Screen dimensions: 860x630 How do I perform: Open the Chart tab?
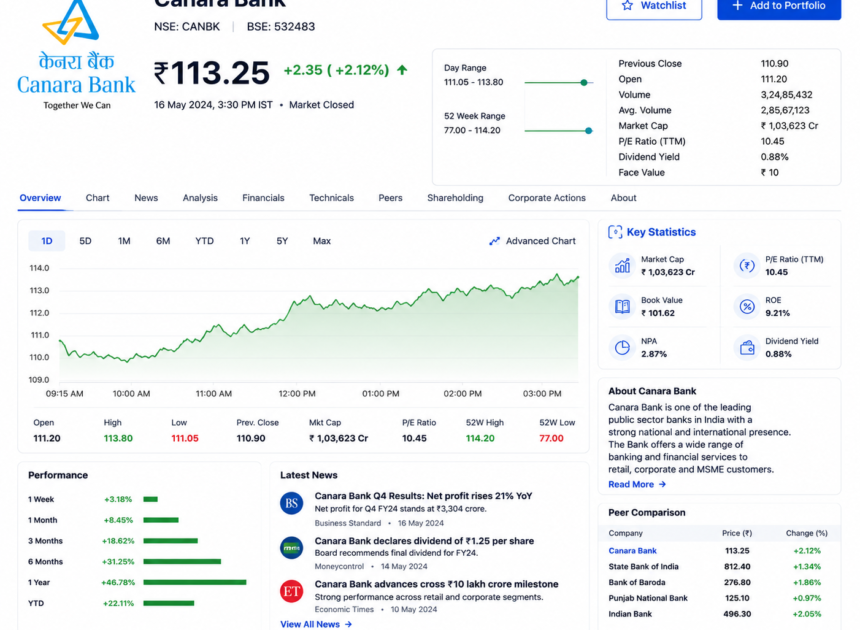click(x=97, y=198)
